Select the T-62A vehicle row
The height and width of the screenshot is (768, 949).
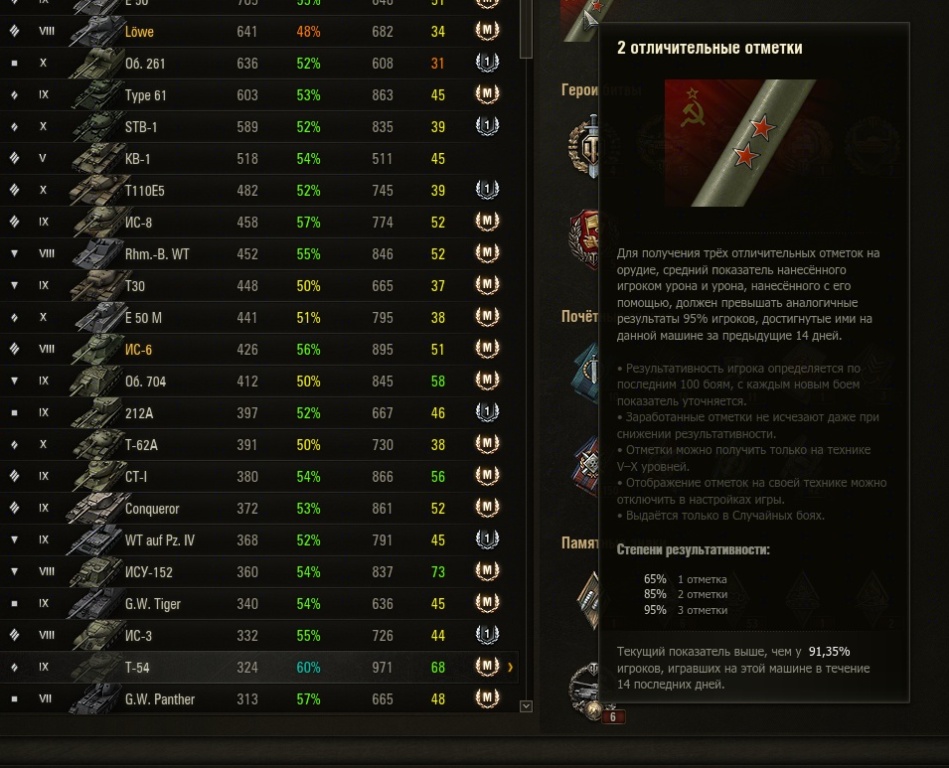tap(259, 444)
